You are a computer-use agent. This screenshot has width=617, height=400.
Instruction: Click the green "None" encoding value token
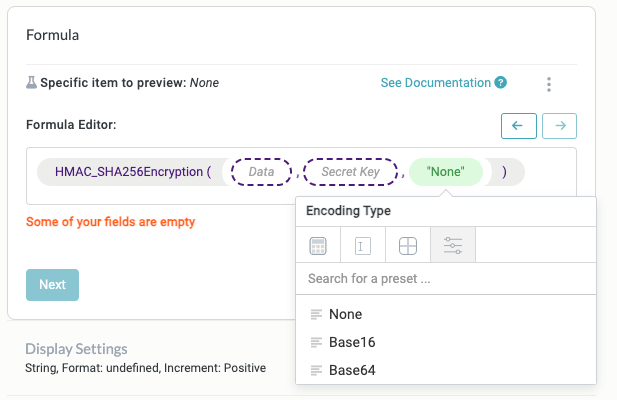(445, 172)
